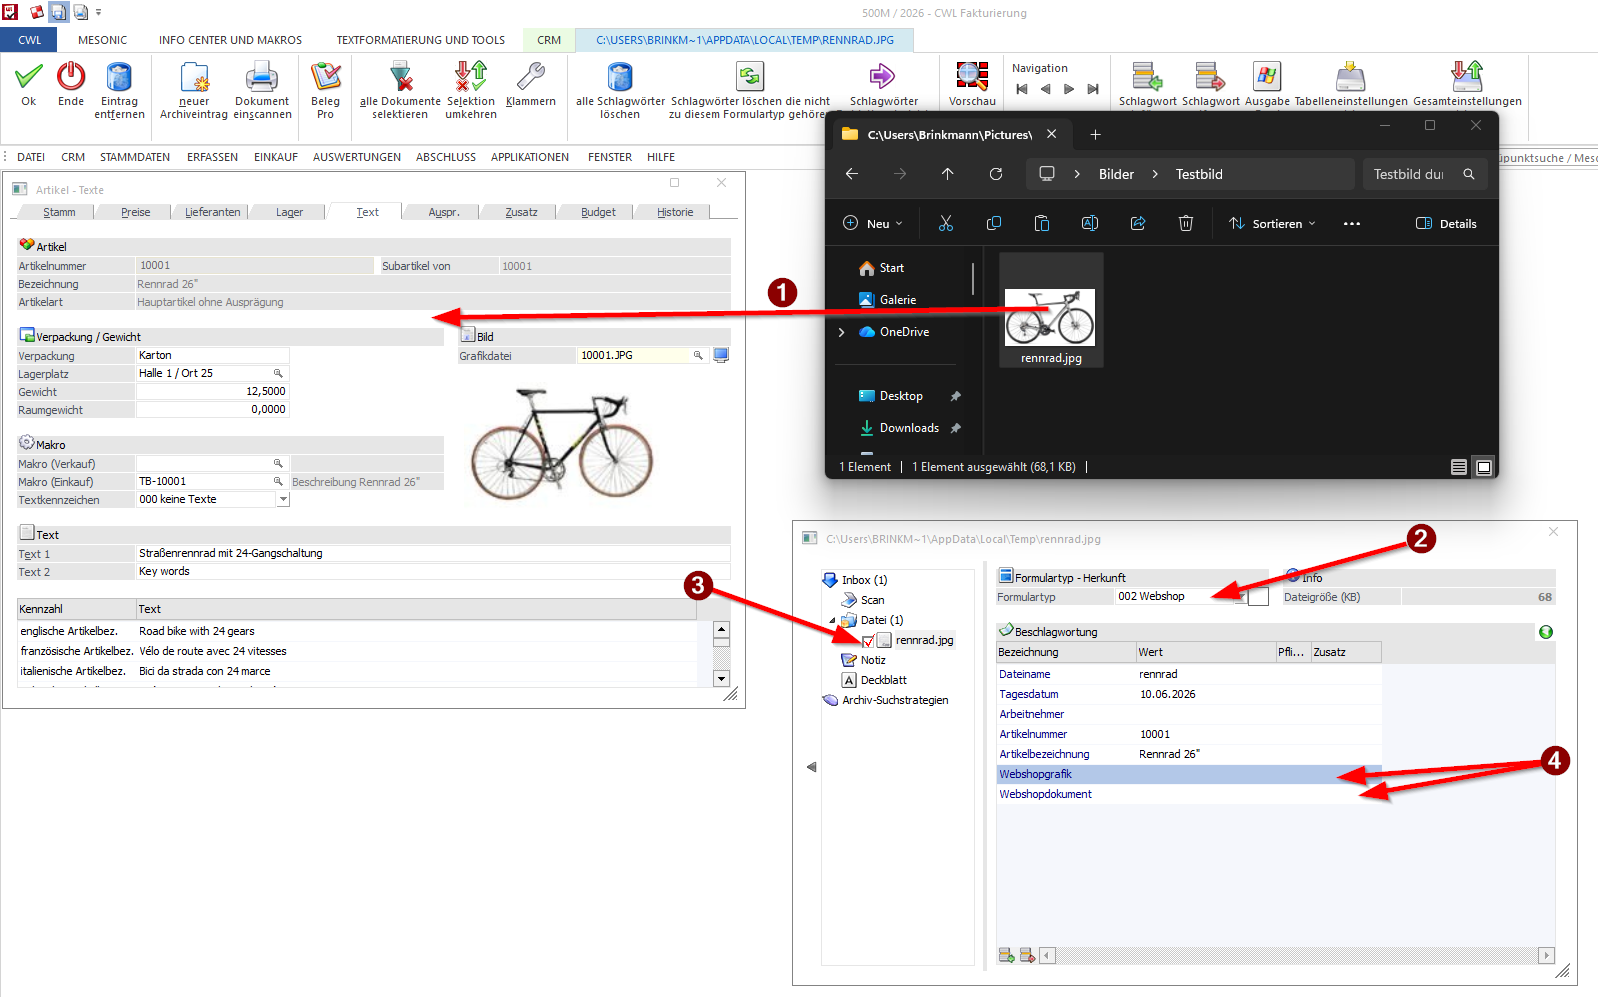
Task: Click green refresh icon in Beschlagwortung
Action: pyautogui.click(x=1546, y=632)
